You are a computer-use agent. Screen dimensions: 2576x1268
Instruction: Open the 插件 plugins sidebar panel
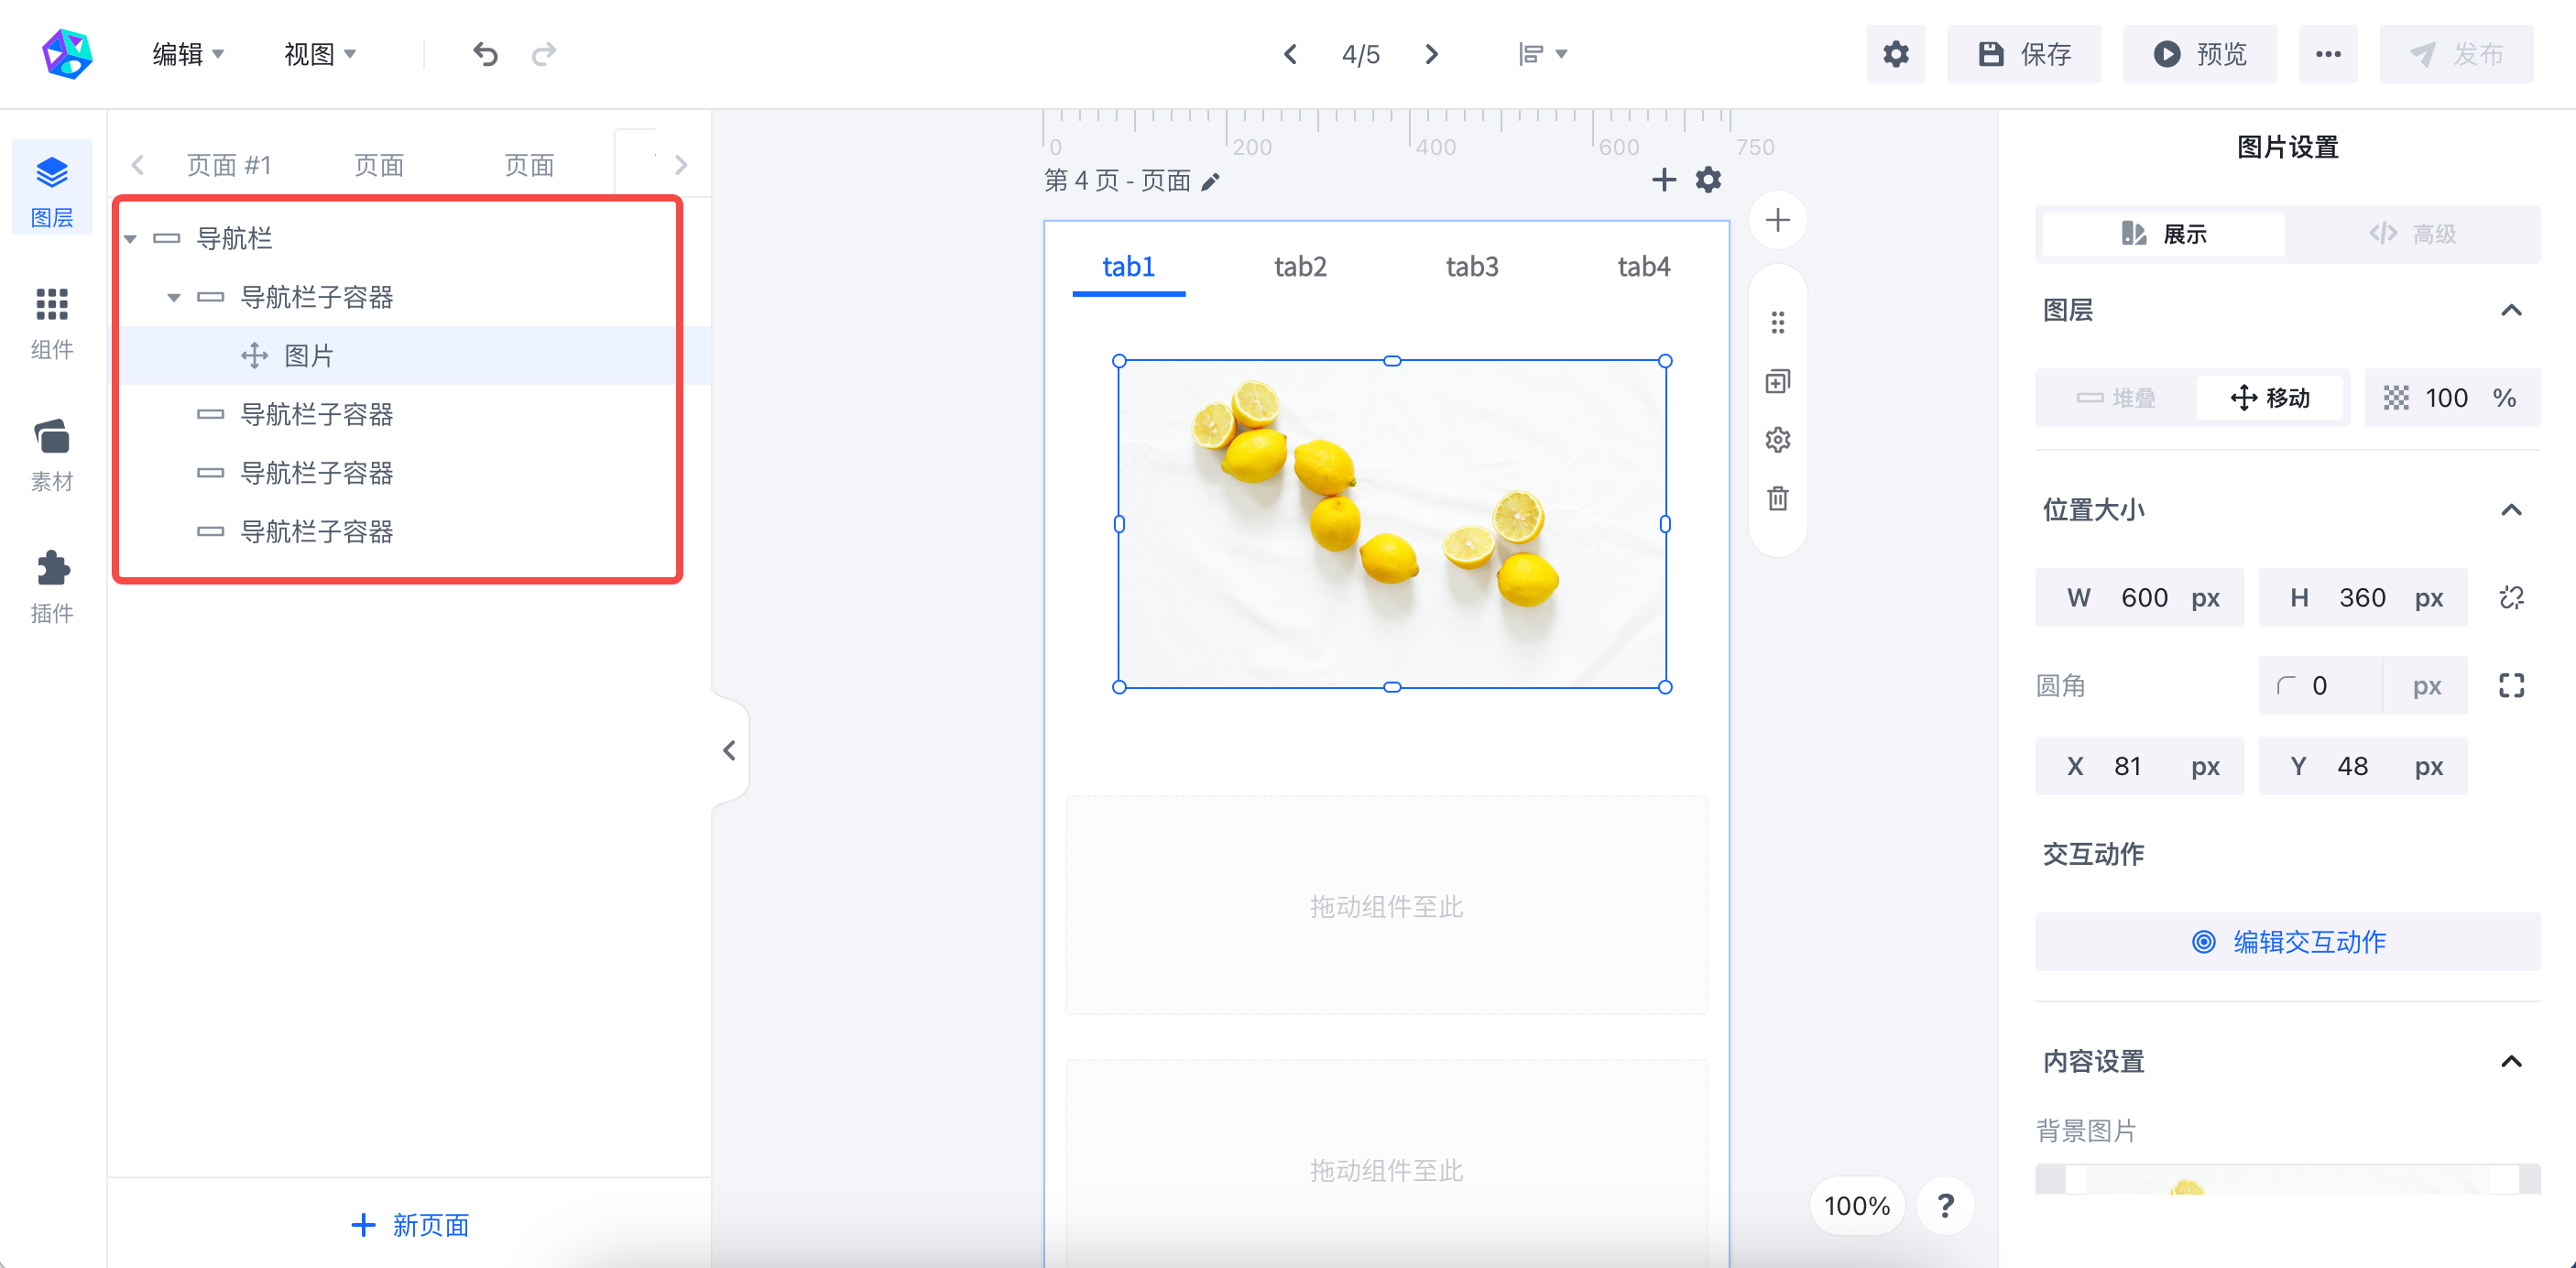[52, 587]
